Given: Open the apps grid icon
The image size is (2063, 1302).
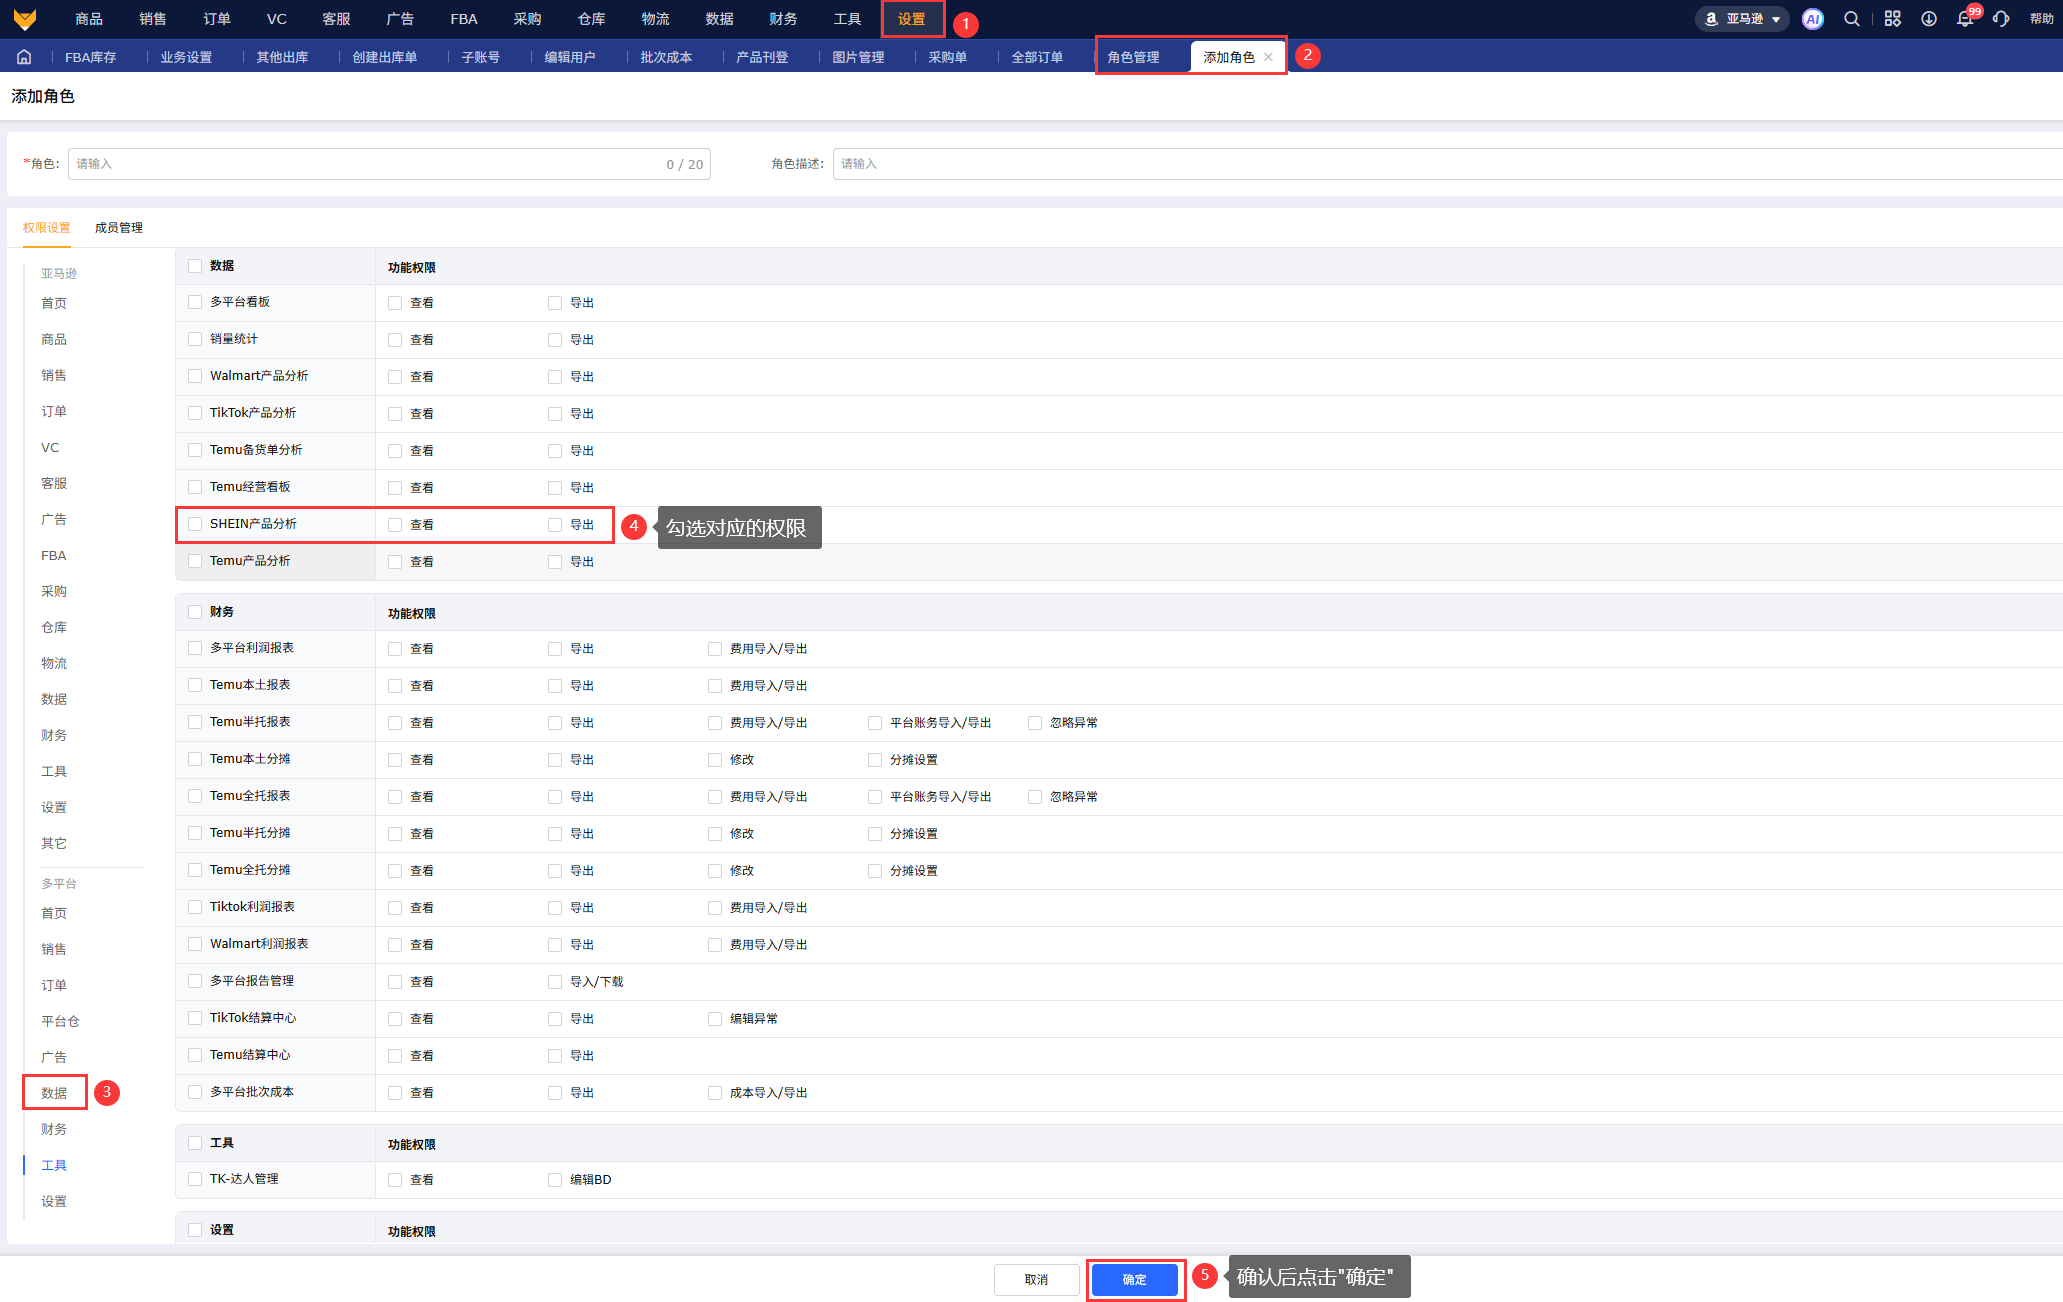Looking at the screenshot, I should [x=1892, y=19].
